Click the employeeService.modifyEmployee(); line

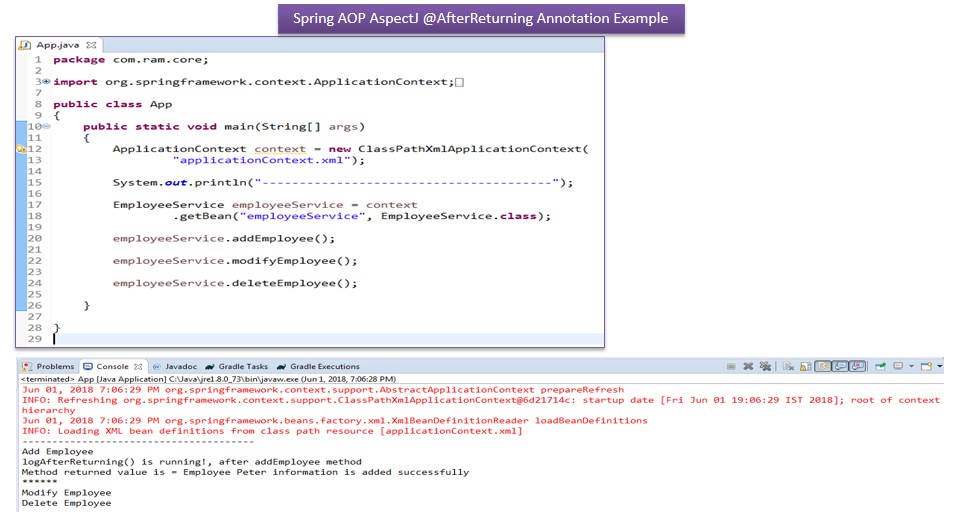235,260
